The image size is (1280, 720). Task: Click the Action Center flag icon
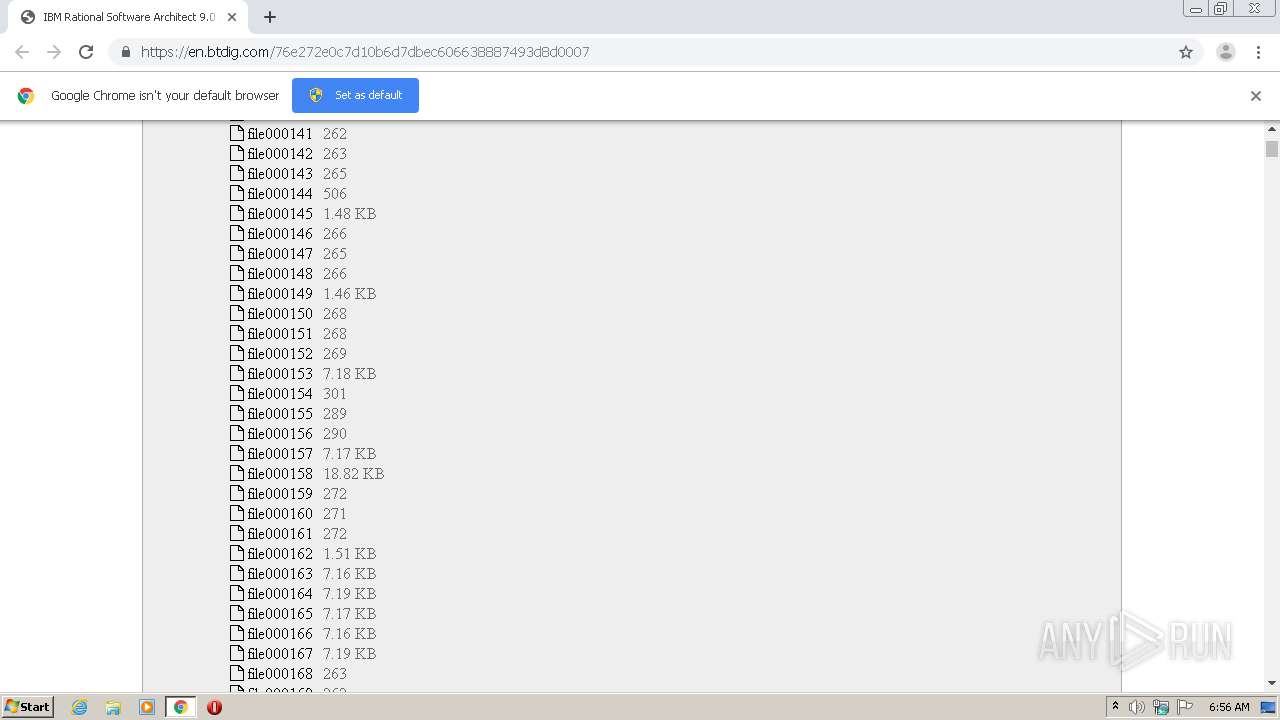coord(1185,707)
